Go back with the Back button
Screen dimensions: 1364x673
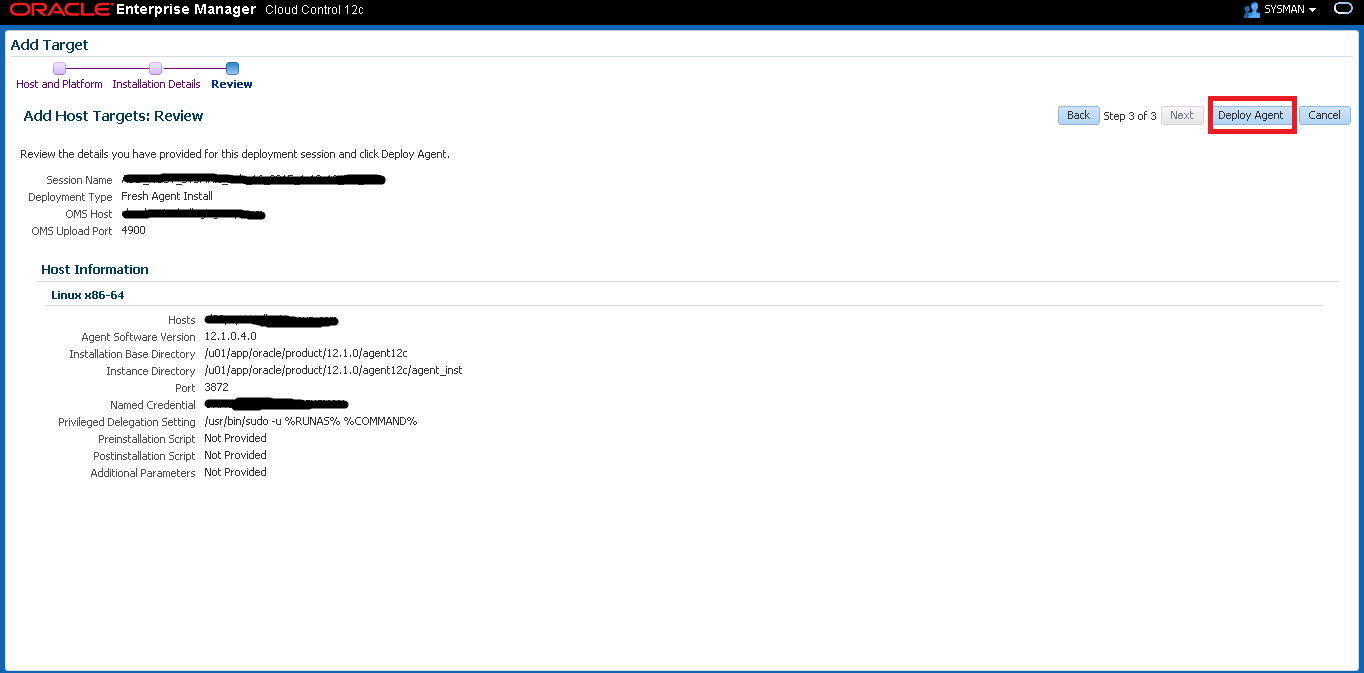pyautogui.click(x=1078, y=115)
